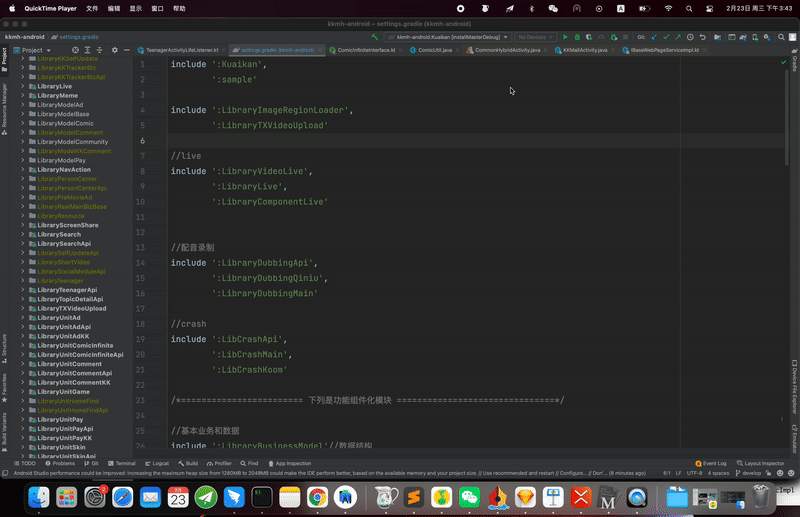Image resolution: width=800 pixels, height=517 pixels.
Task: Open Telegram from the dock
Action: pos(206,497)
